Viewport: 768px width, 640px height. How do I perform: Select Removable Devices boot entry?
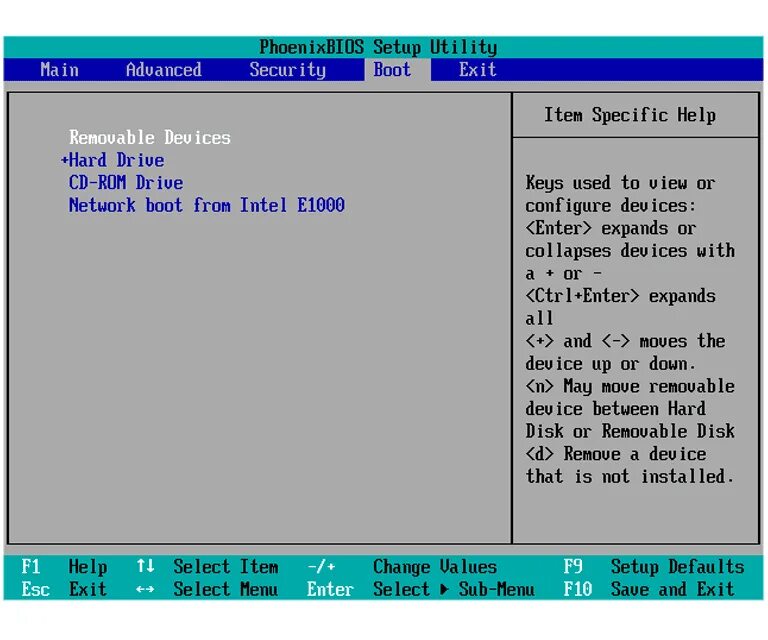coord(149,138)
